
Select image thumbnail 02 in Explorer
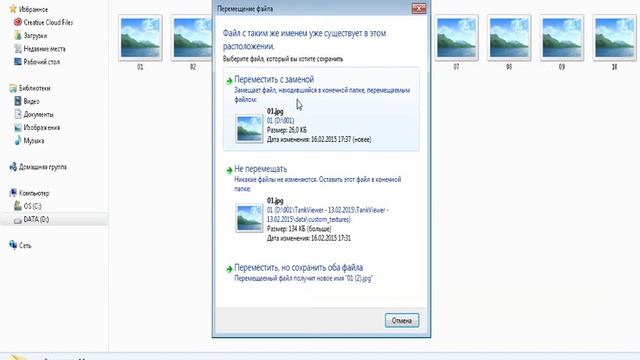point(192,38)
